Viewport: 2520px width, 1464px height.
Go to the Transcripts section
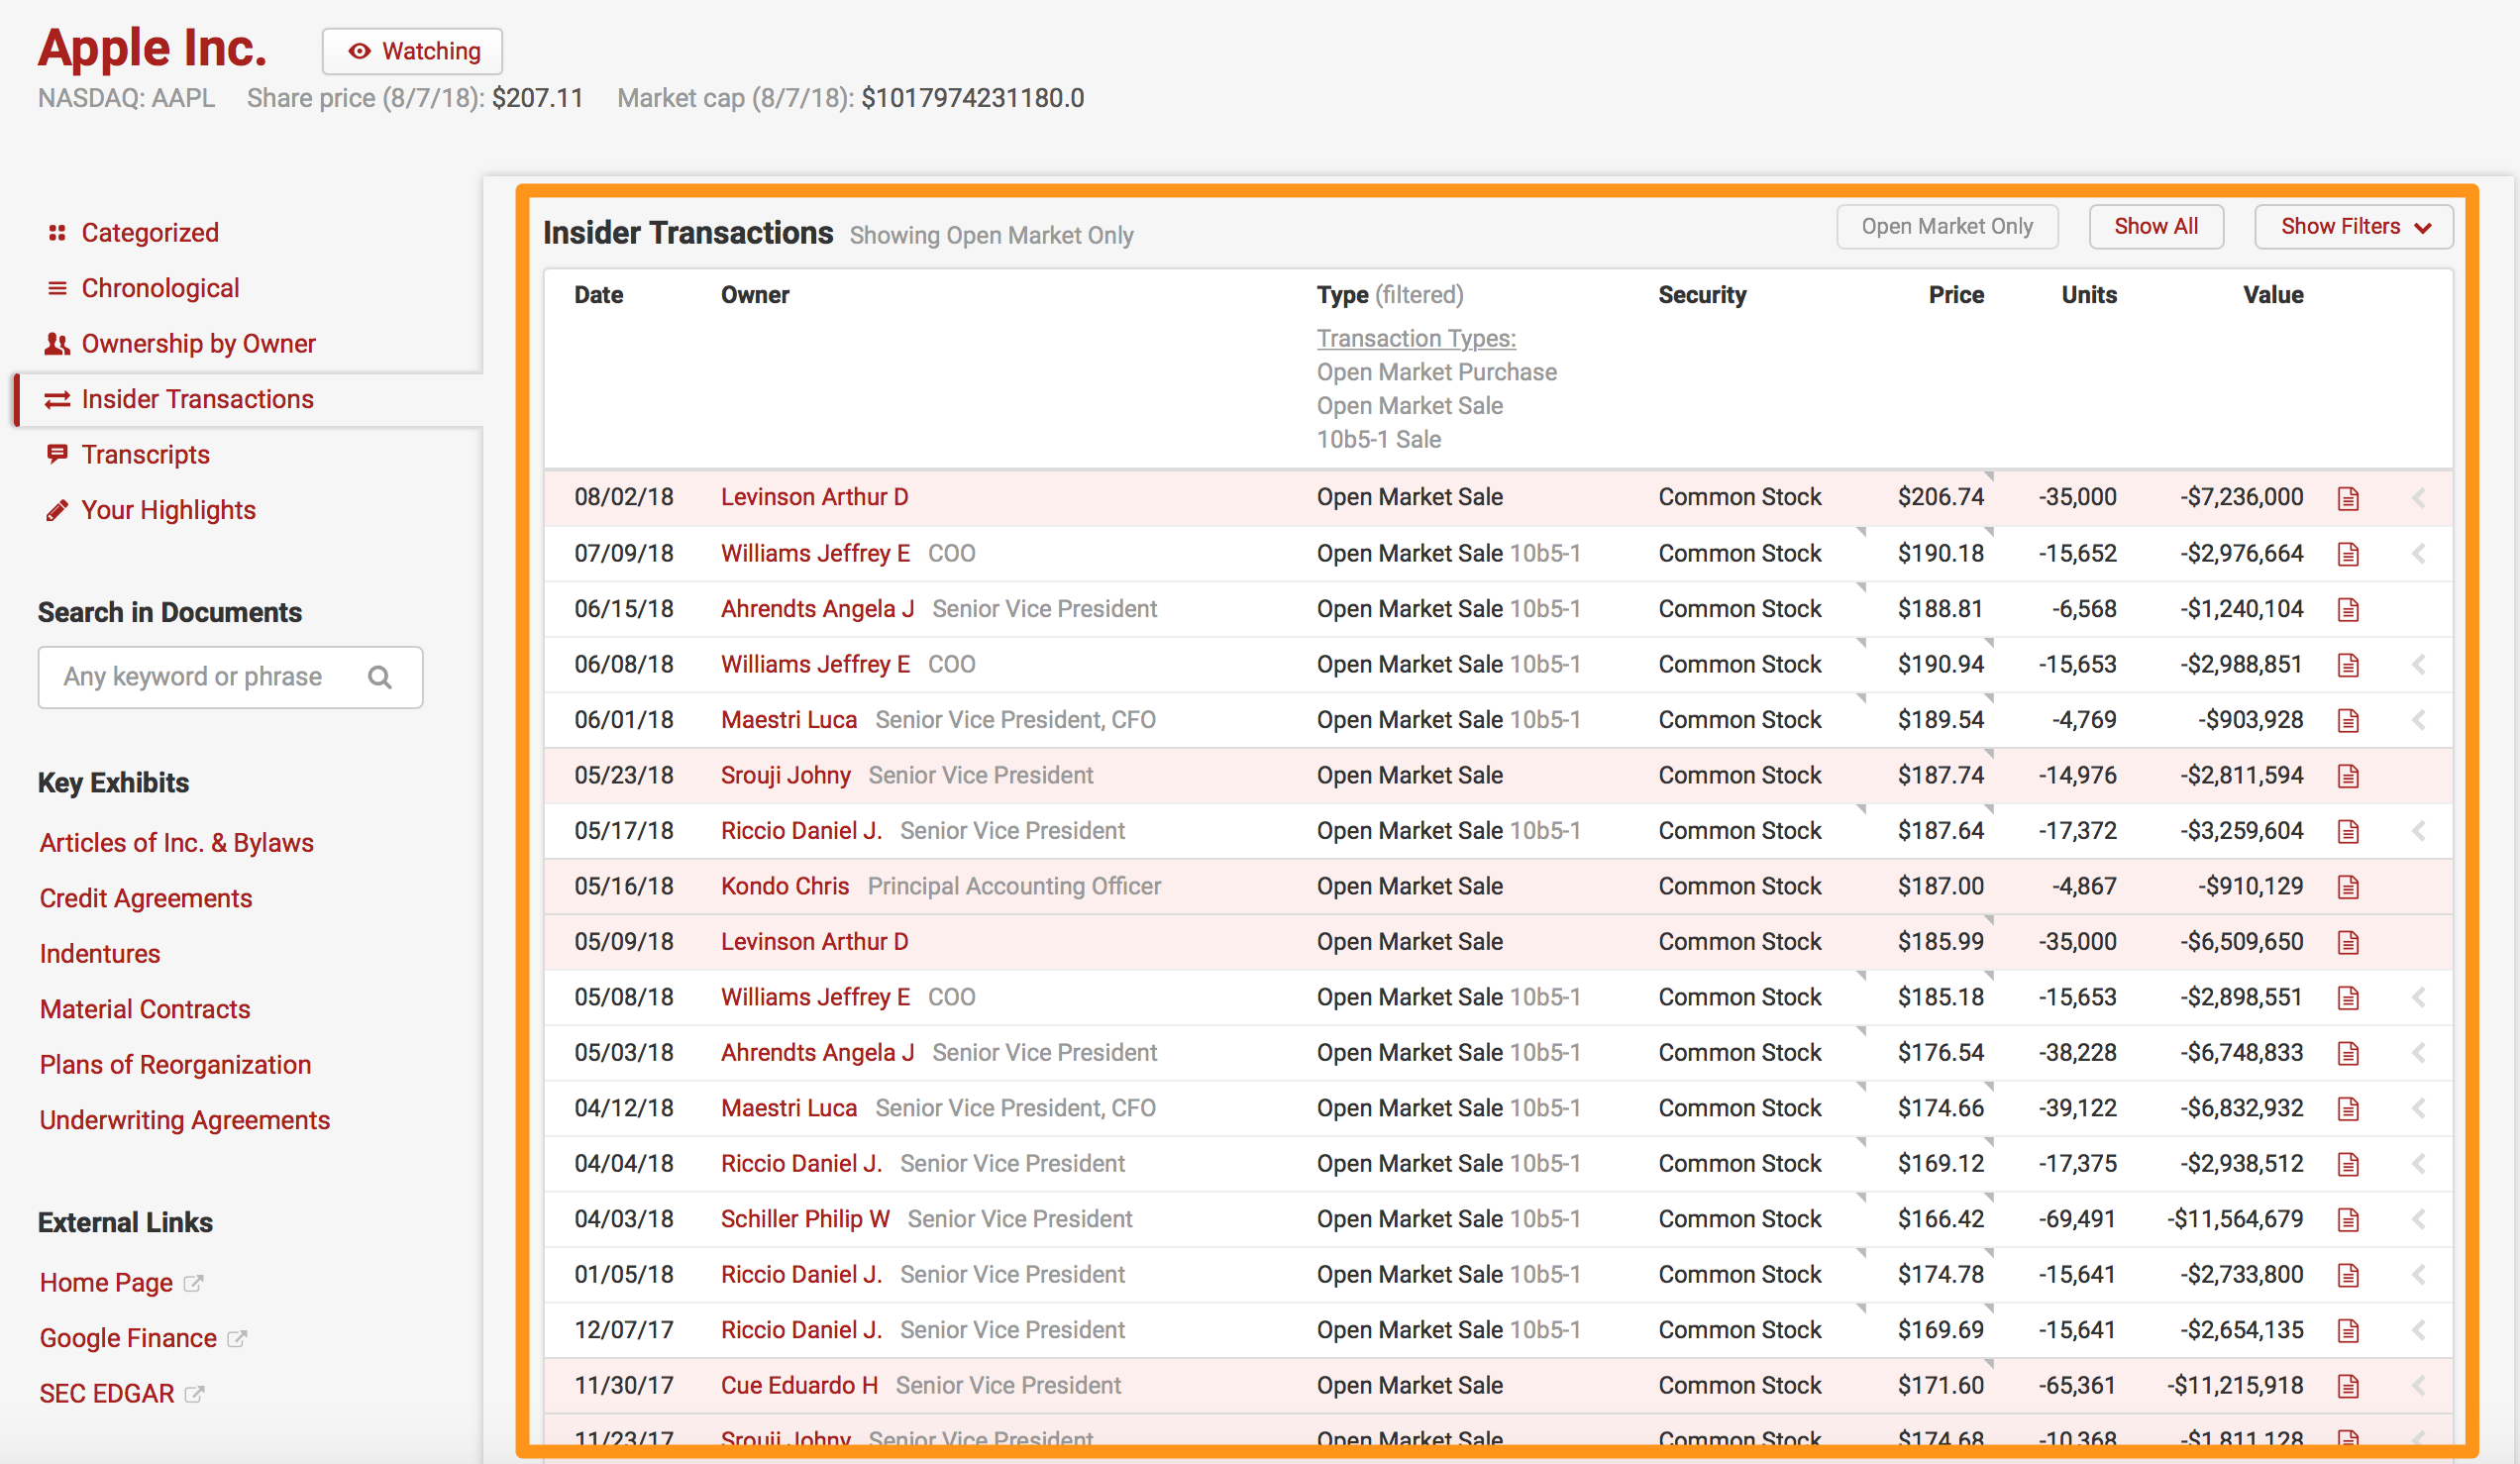[x=145, y=455]
